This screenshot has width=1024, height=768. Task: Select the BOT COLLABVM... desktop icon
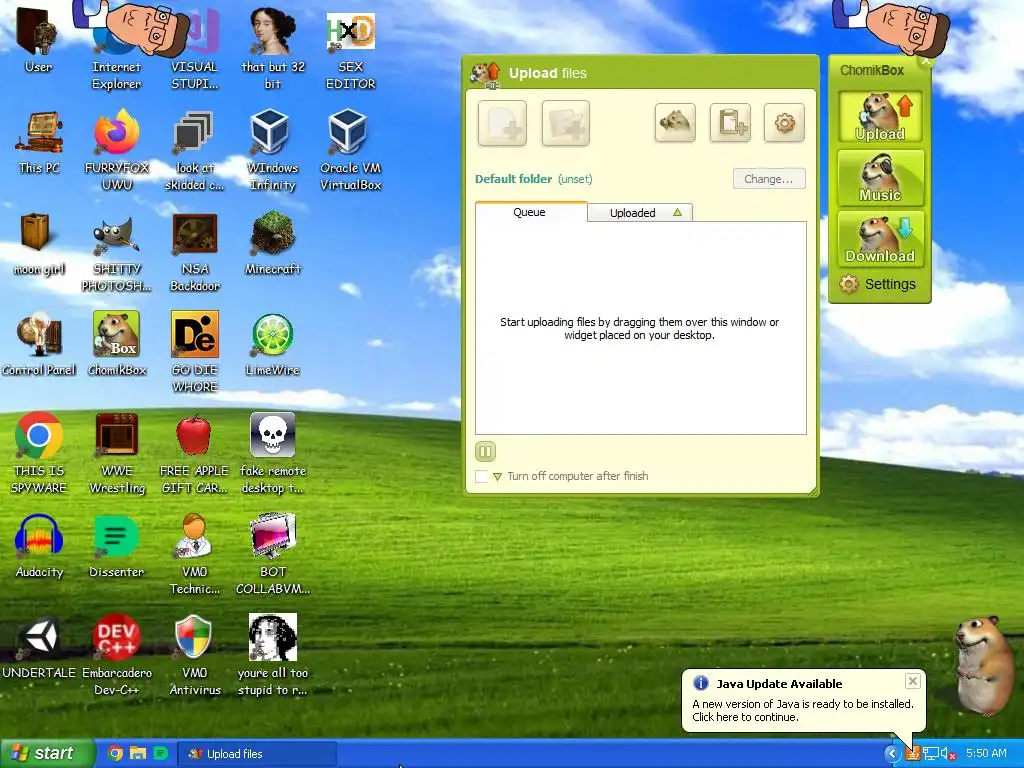pos(273,554)
